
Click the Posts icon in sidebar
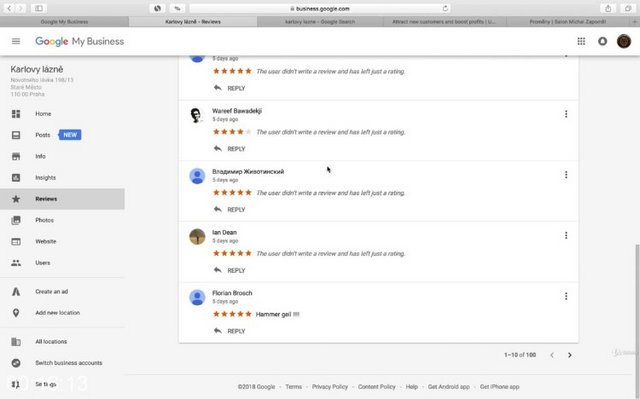(16, 135)
